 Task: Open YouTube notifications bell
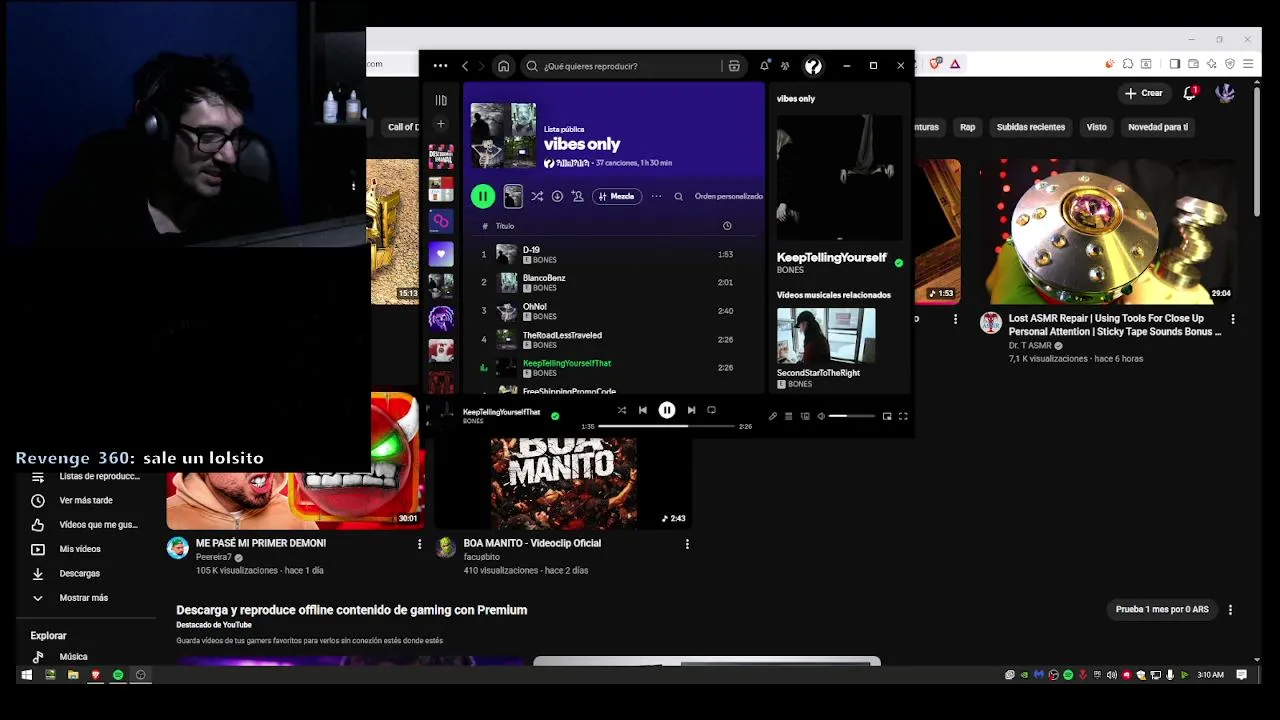pyautogui.click(x=1190, y=93)
